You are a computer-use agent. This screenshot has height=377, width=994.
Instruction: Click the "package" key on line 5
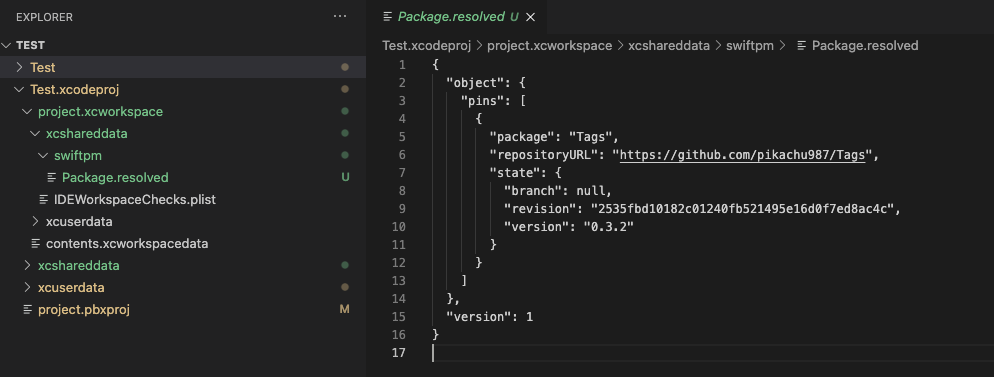pos(521,137)
